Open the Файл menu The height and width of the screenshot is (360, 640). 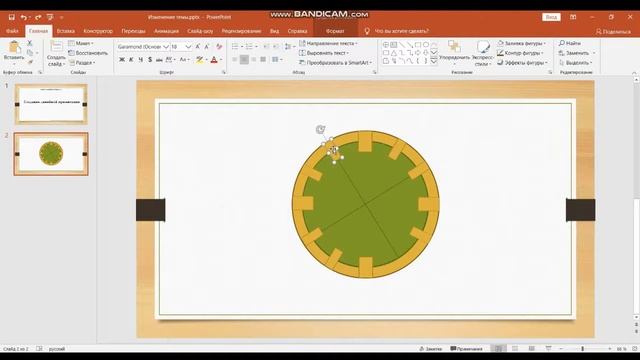click(12, 31)
